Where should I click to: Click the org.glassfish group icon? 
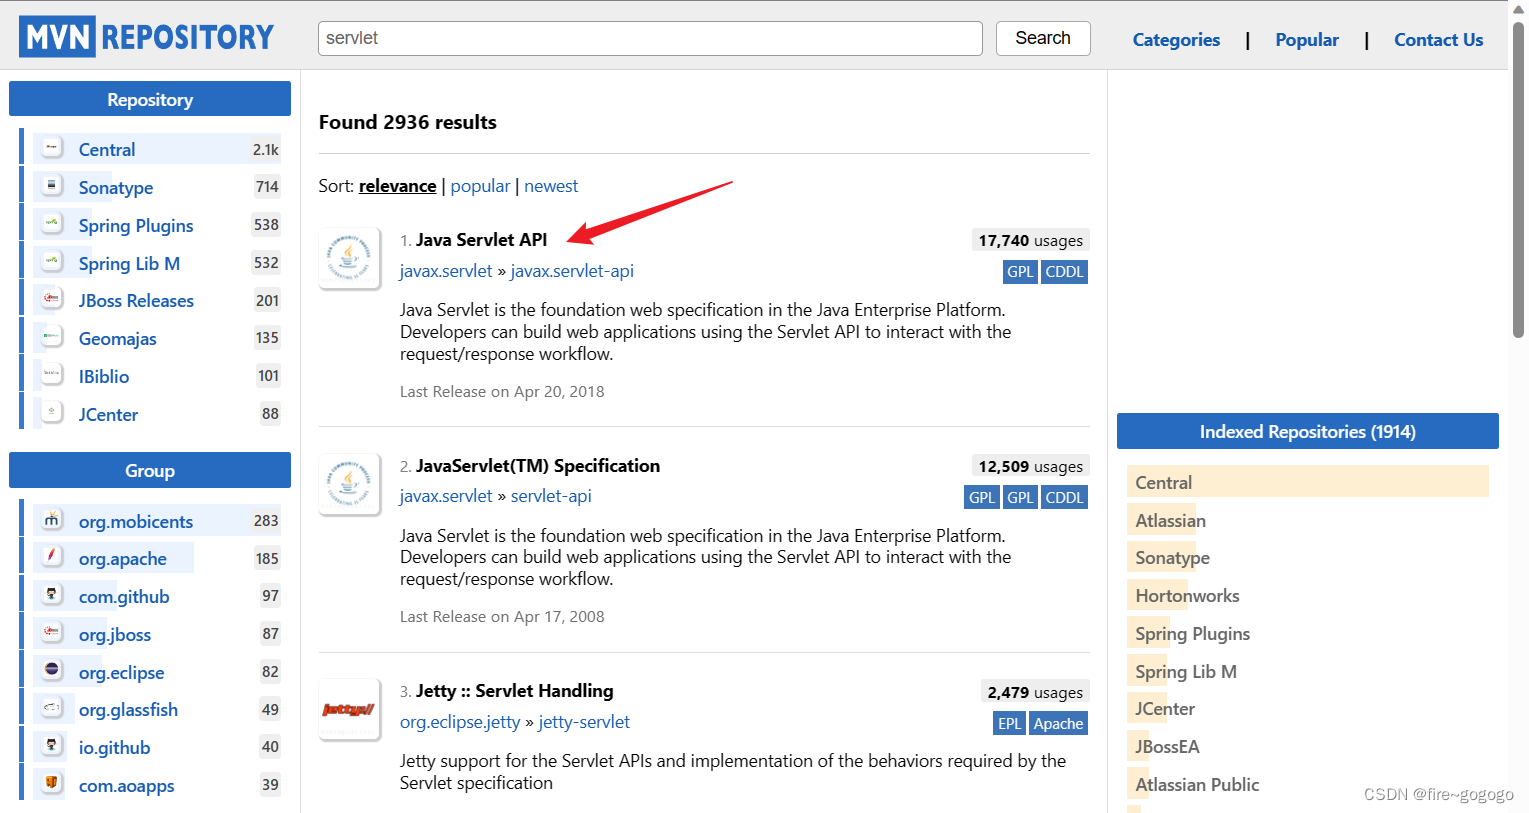52,708
